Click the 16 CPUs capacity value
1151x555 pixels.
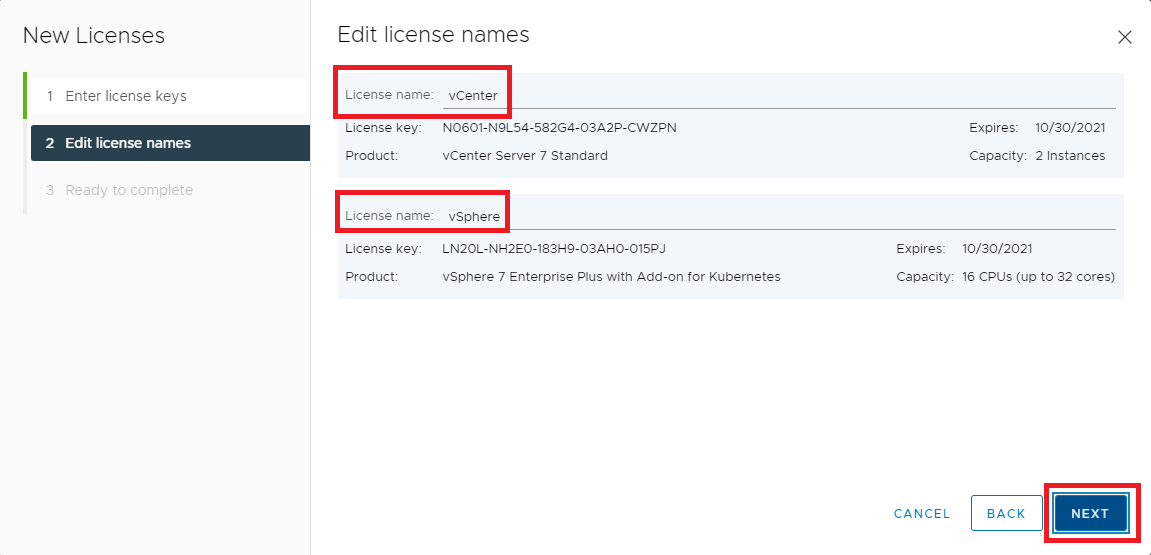[x=1037, y=277]
